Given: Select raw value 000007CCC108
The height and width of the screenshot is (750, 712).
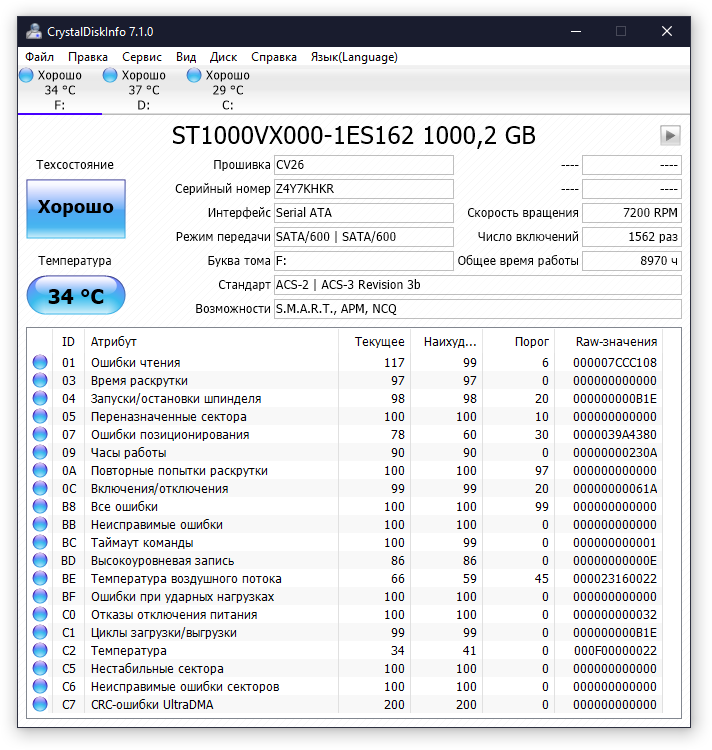Looking at the screenshot, I should tap(615, 363).
